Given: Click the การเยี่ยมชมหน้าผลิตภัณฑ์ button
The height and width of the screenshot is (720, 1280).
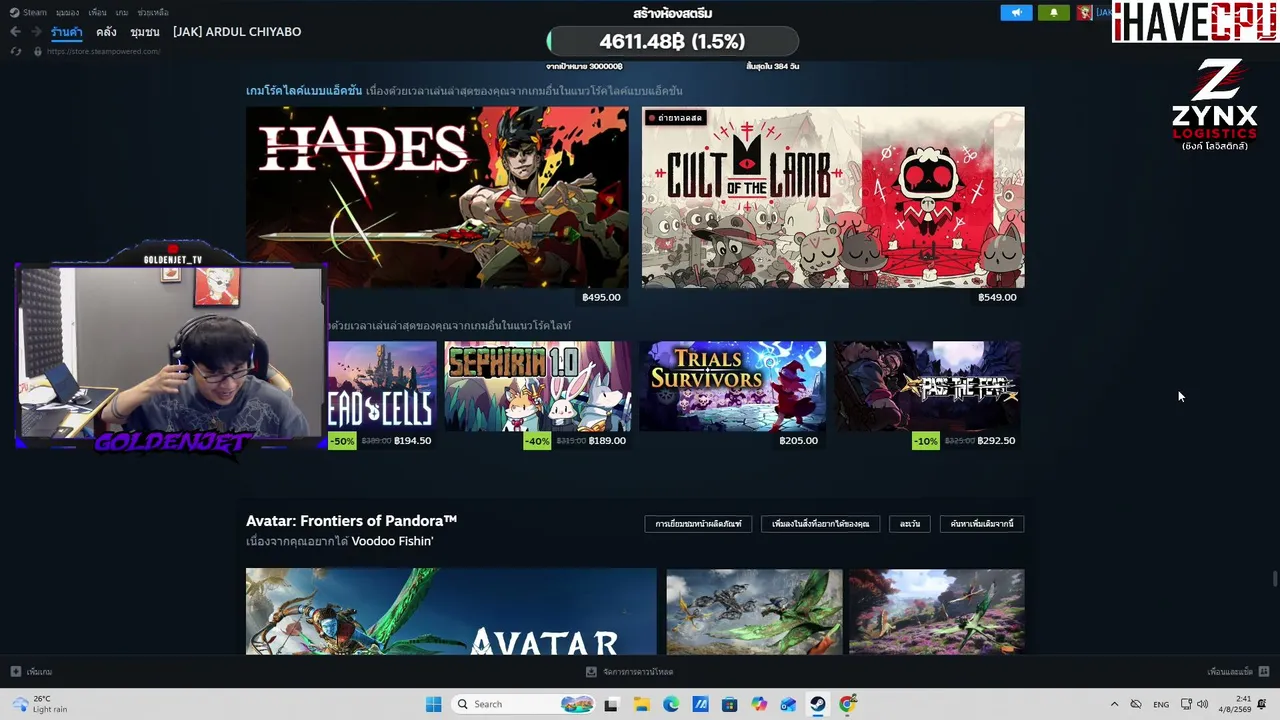Looking at the screenshot, I should tap(698, 524).
